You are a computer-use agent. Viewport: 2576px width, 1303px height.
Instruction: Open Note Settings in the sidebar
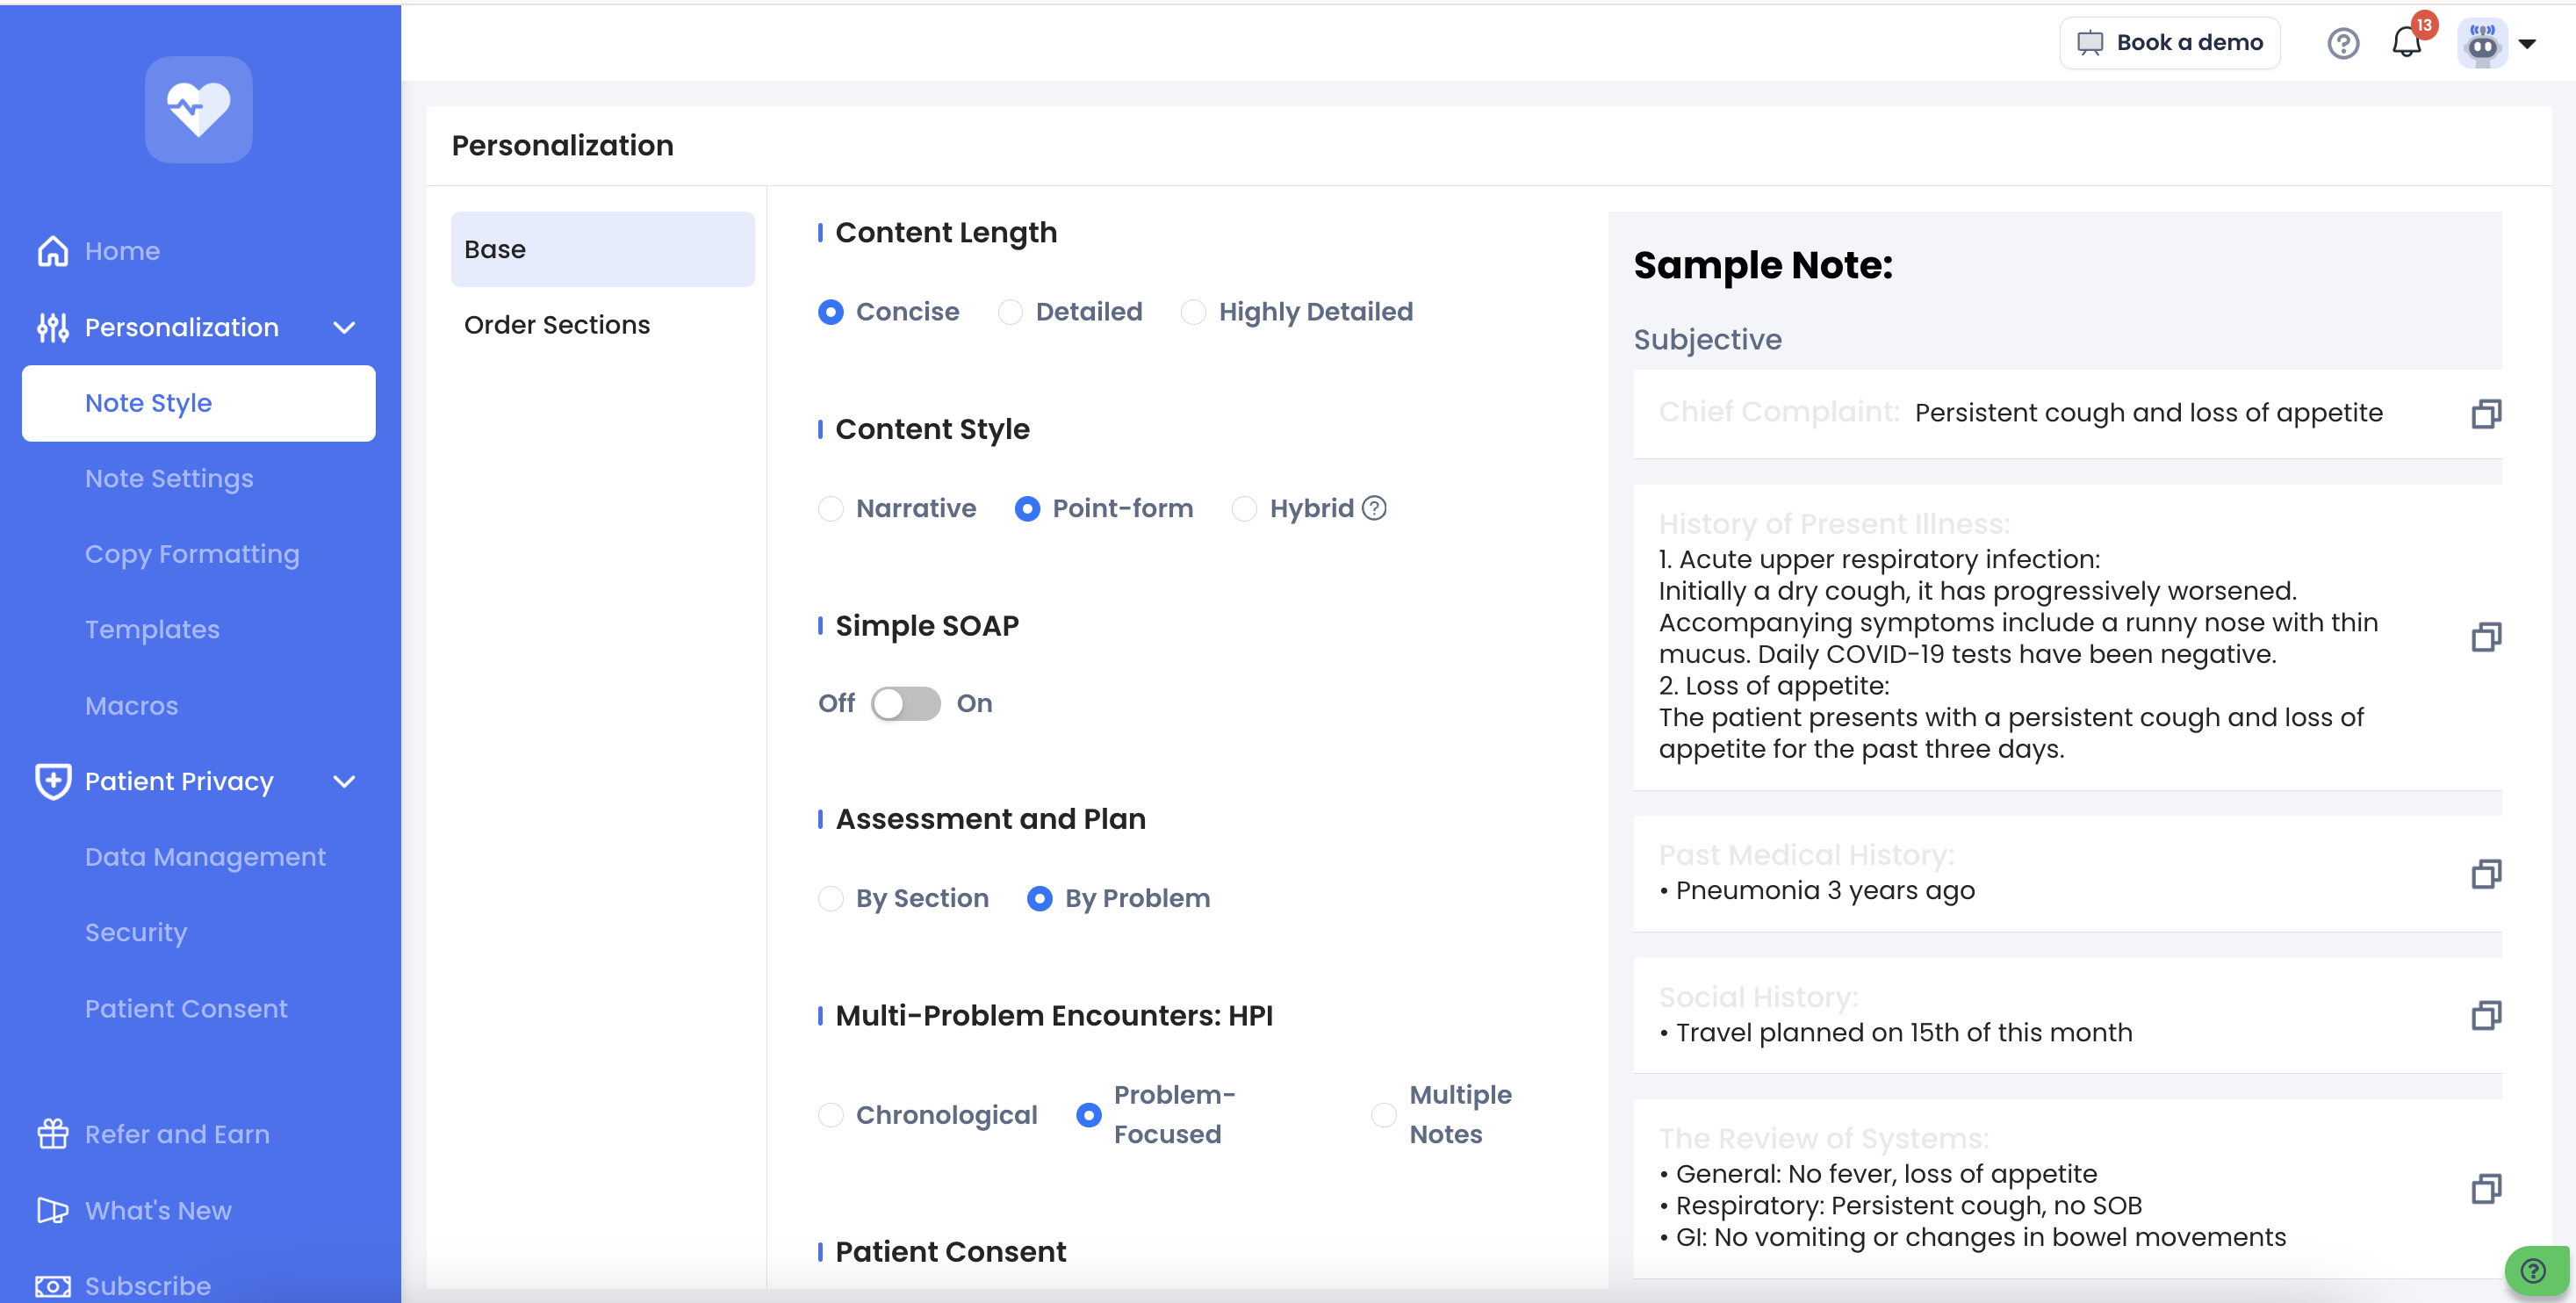(169, 478)
